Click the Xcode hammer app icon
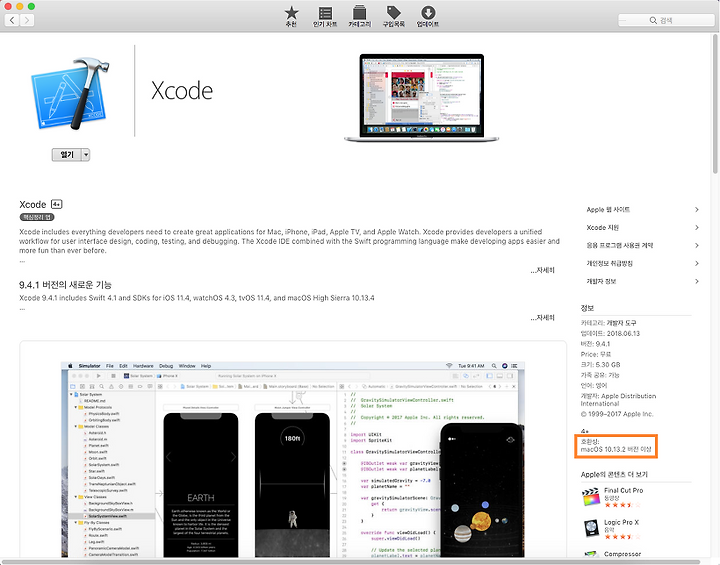The height and width of the screenshot is (565, 720). (71, 93)
